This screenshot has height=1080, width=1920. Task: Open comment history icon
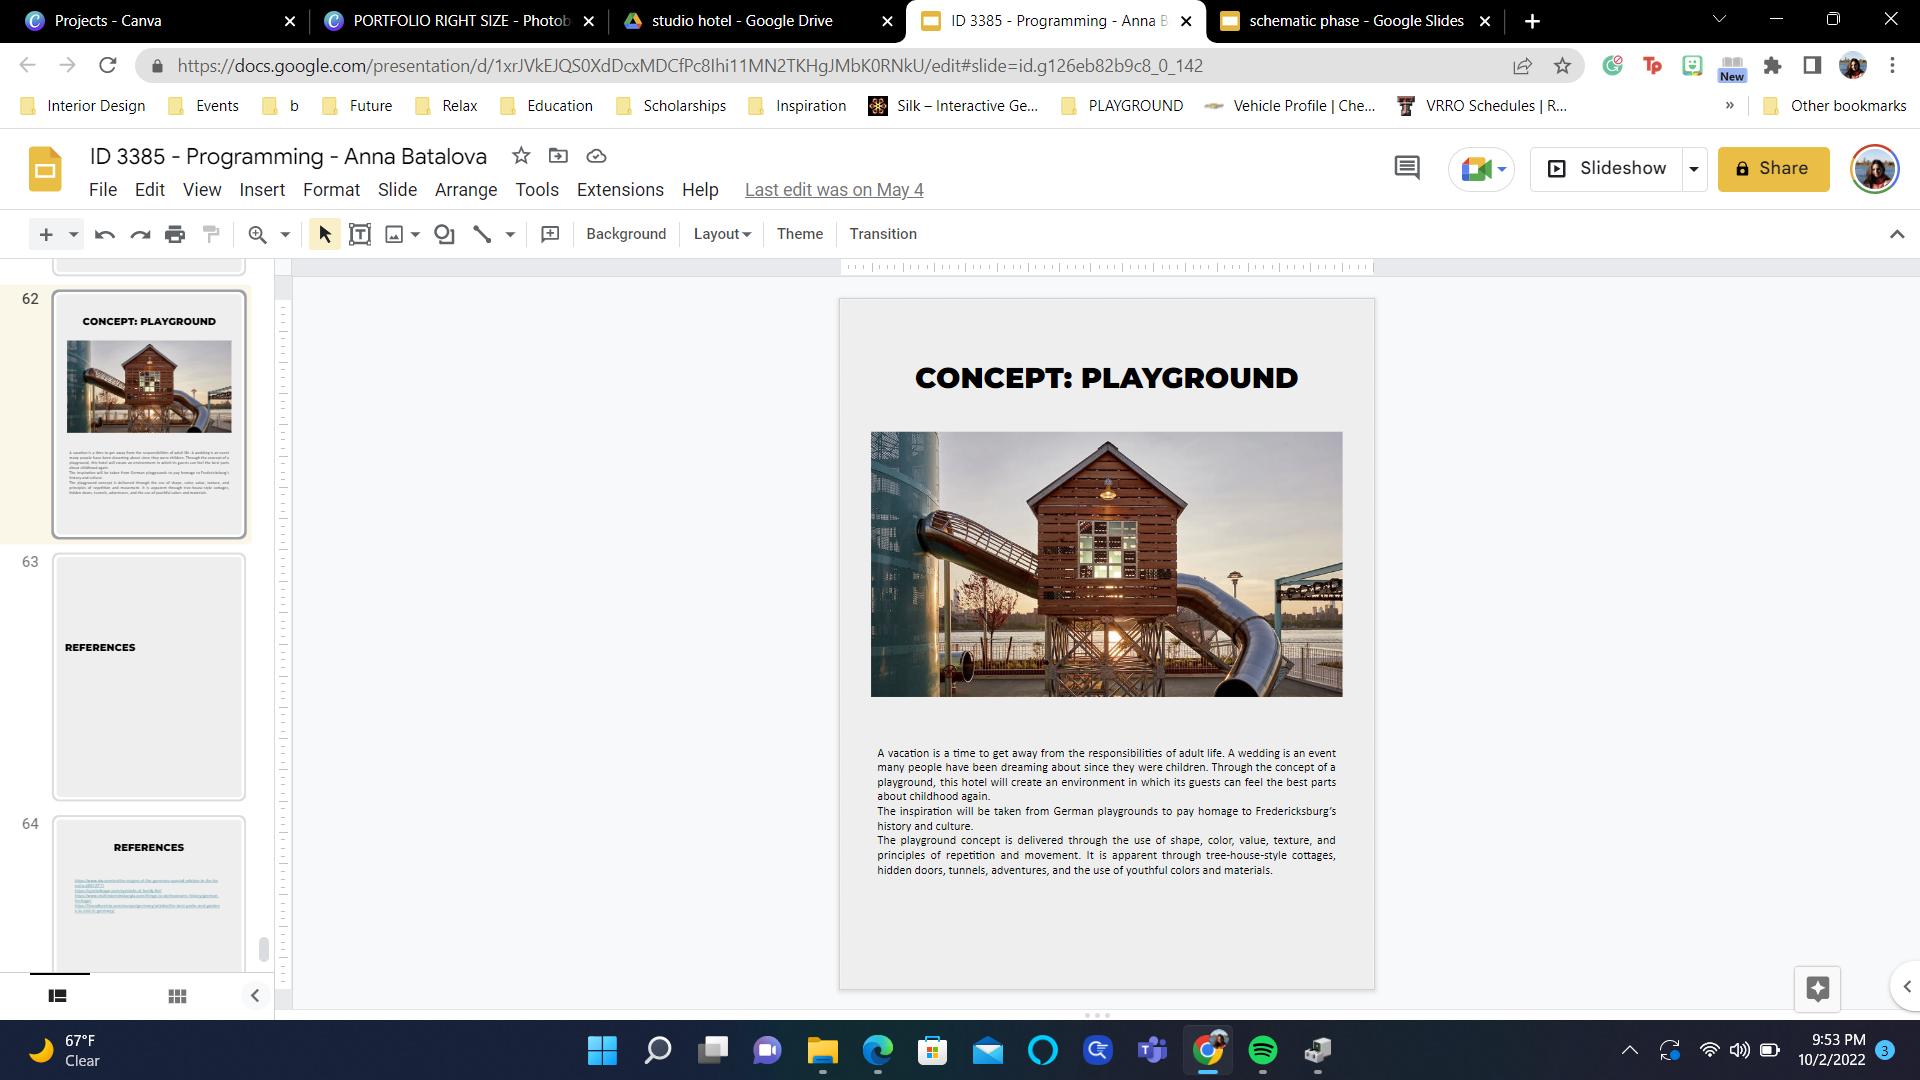coord(1406,168)
